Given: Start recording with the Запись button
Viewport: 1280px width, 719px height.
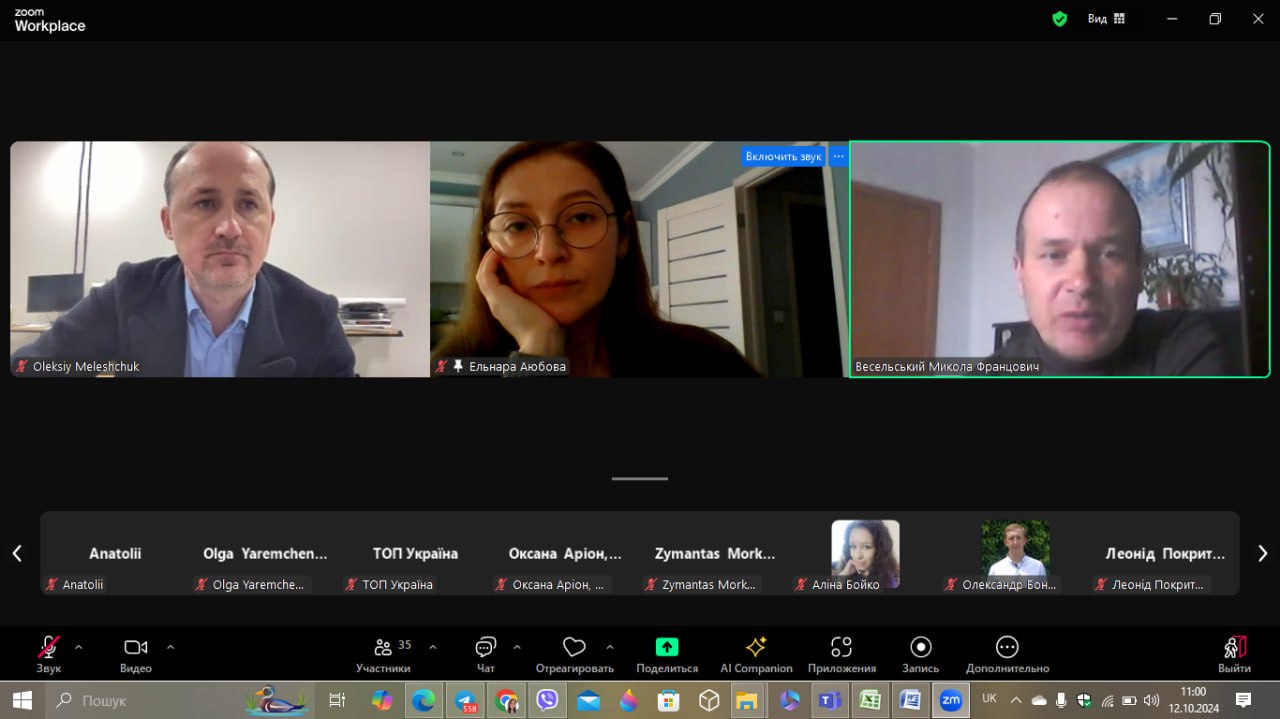Looking at the screenshot, I should 921,654.
